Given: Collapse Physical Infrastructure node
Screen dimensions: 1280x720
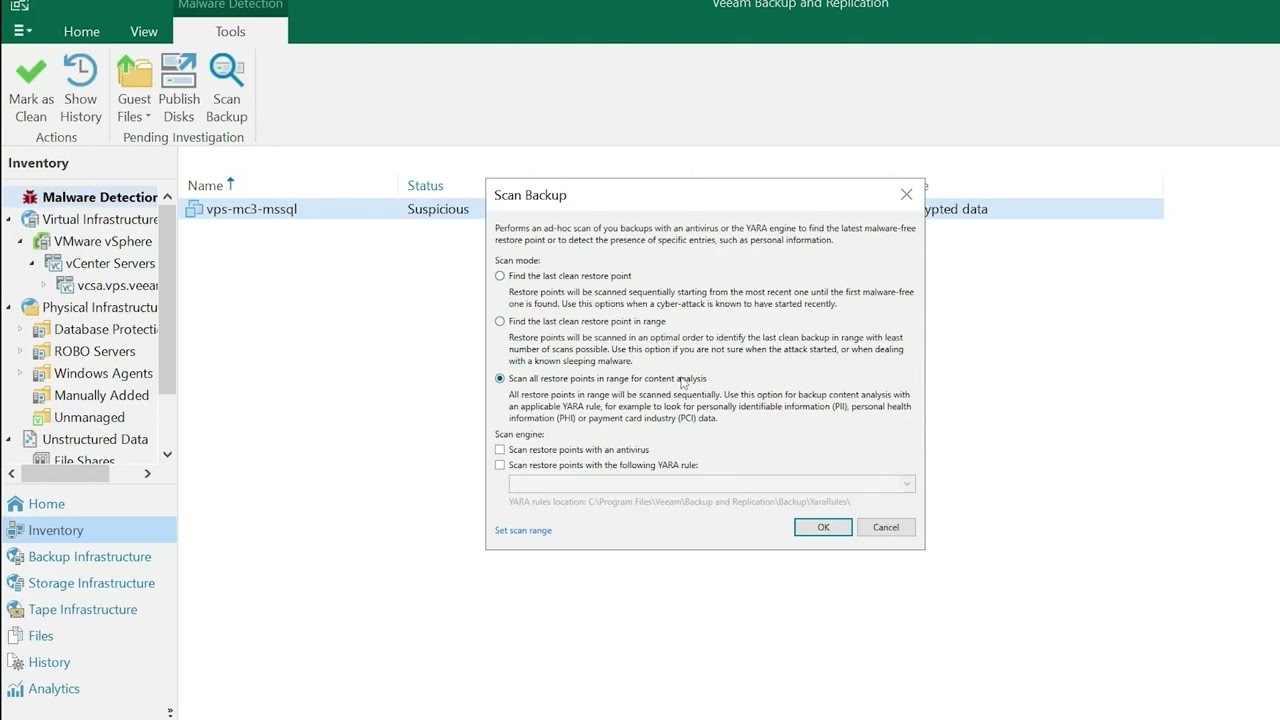Looking at the screenshot, I should click(x=9, y=307).
